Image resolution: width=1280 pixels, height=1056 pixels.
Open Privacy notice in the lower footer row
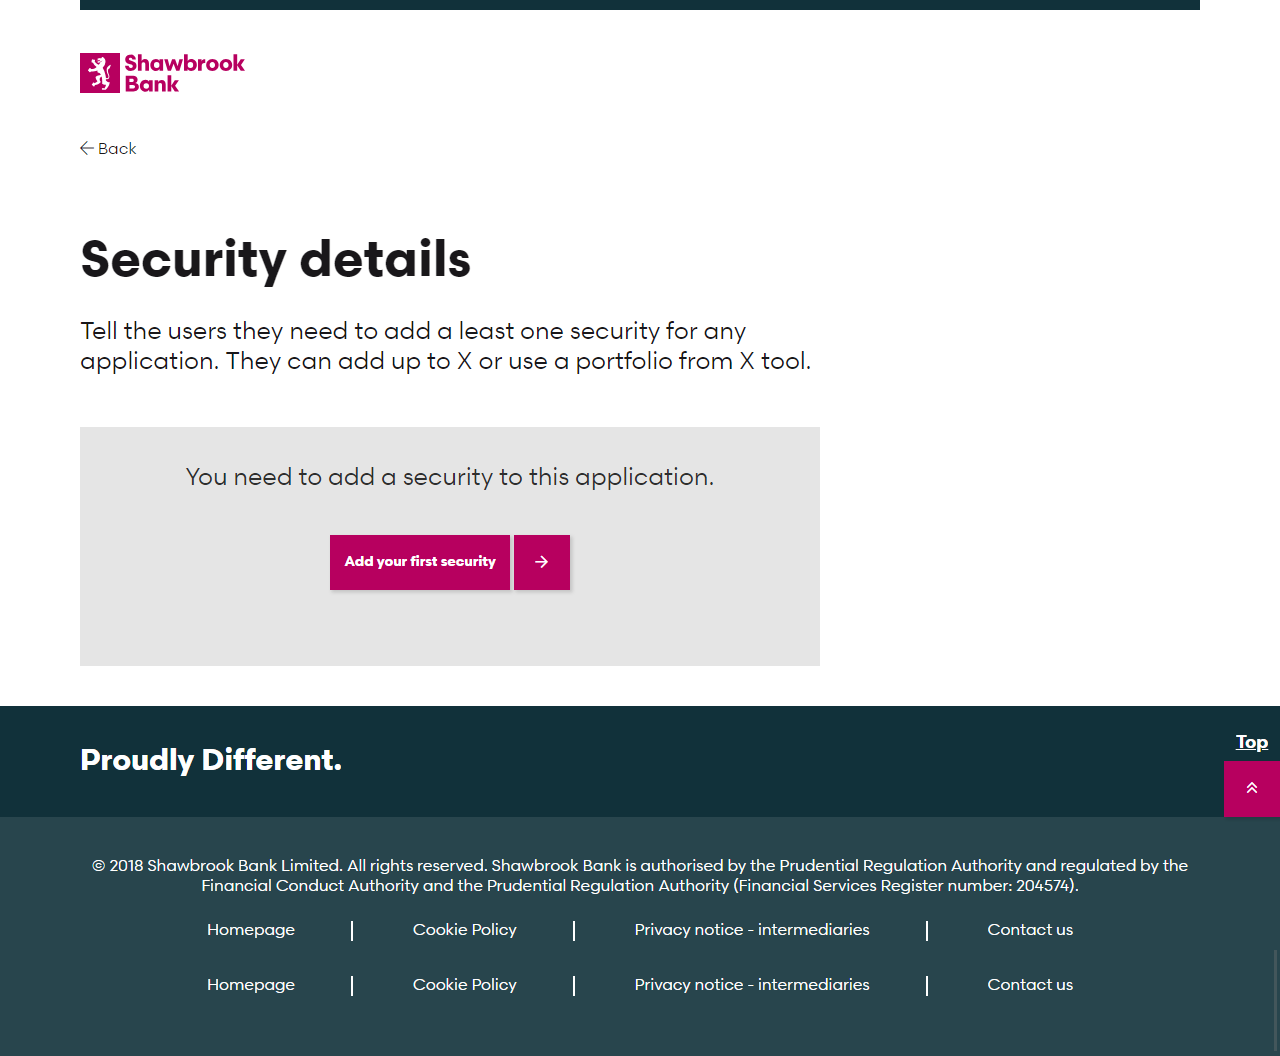[x=752, y=985]
